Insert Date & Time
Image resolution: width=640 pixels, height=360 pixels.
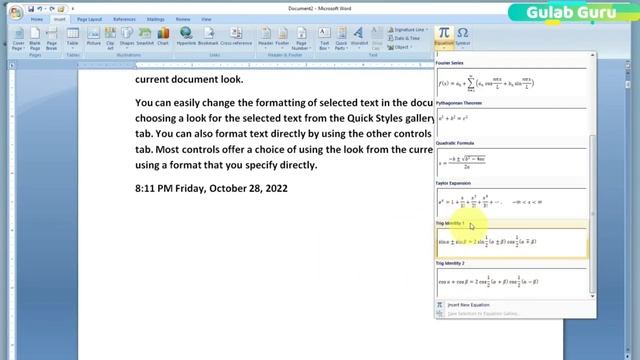(x=404, y=38)
